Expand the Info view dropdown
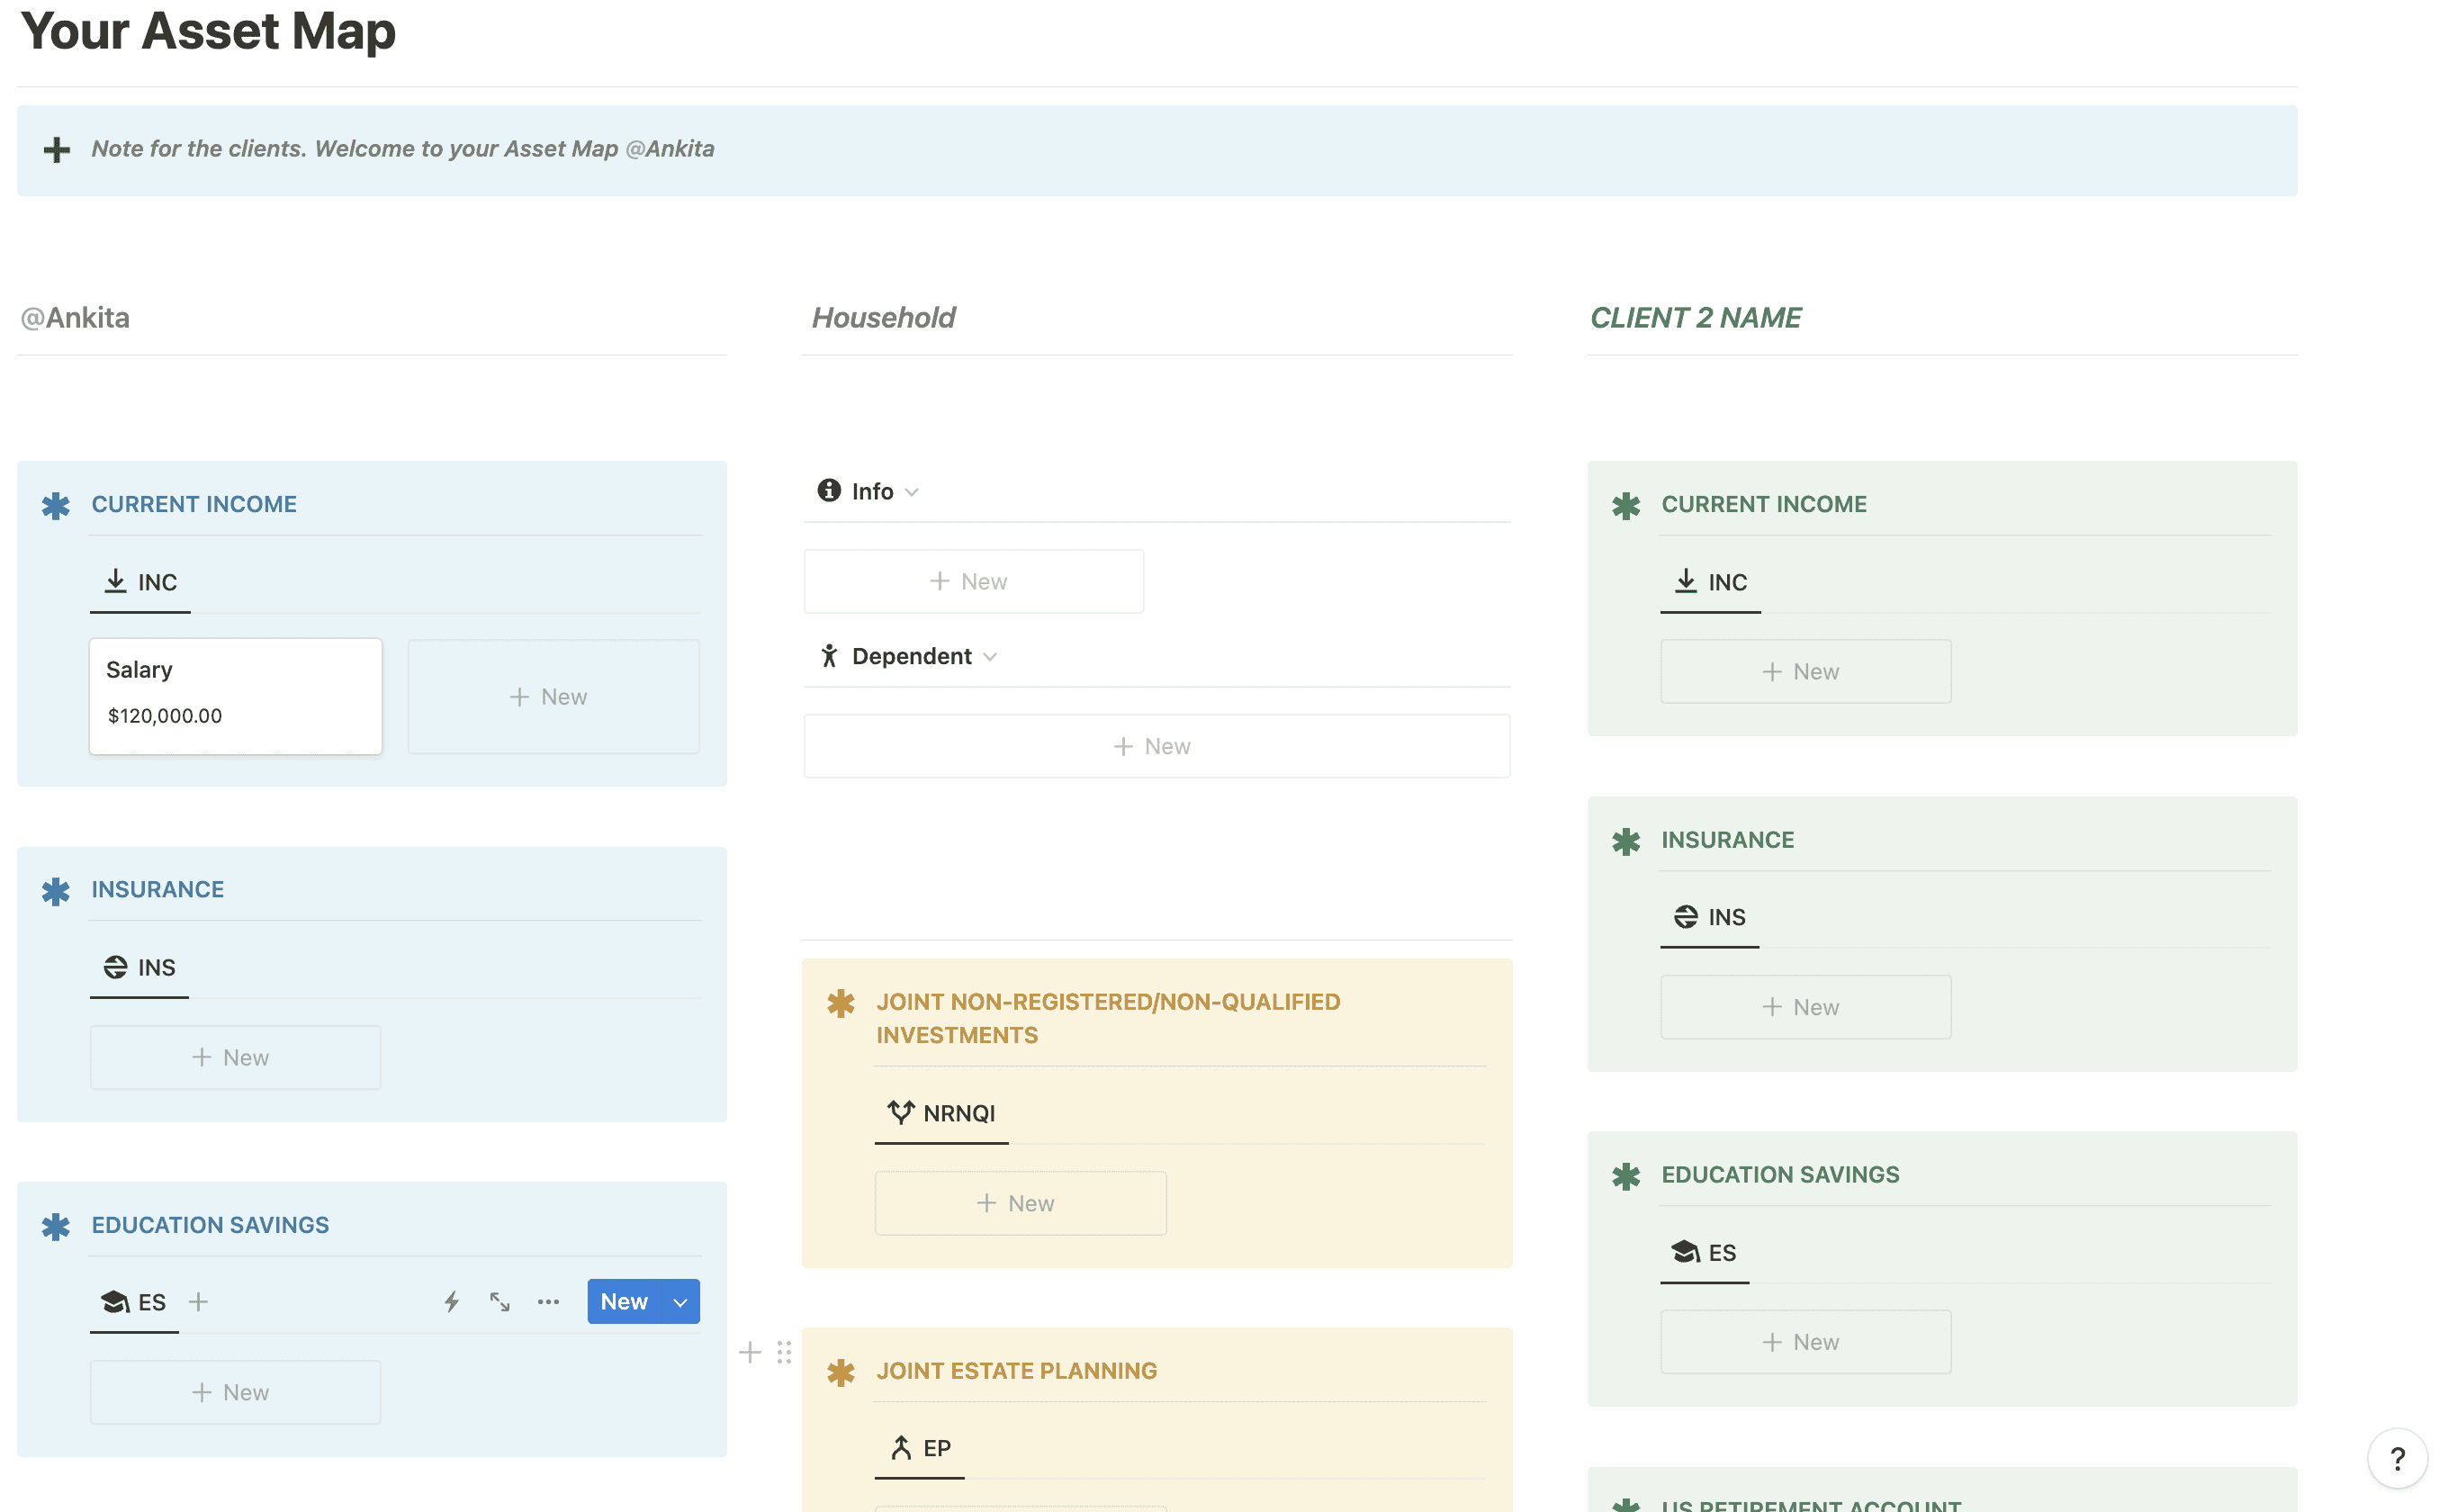Screen dimensions: 2439x1512 [x=911, y=492]
